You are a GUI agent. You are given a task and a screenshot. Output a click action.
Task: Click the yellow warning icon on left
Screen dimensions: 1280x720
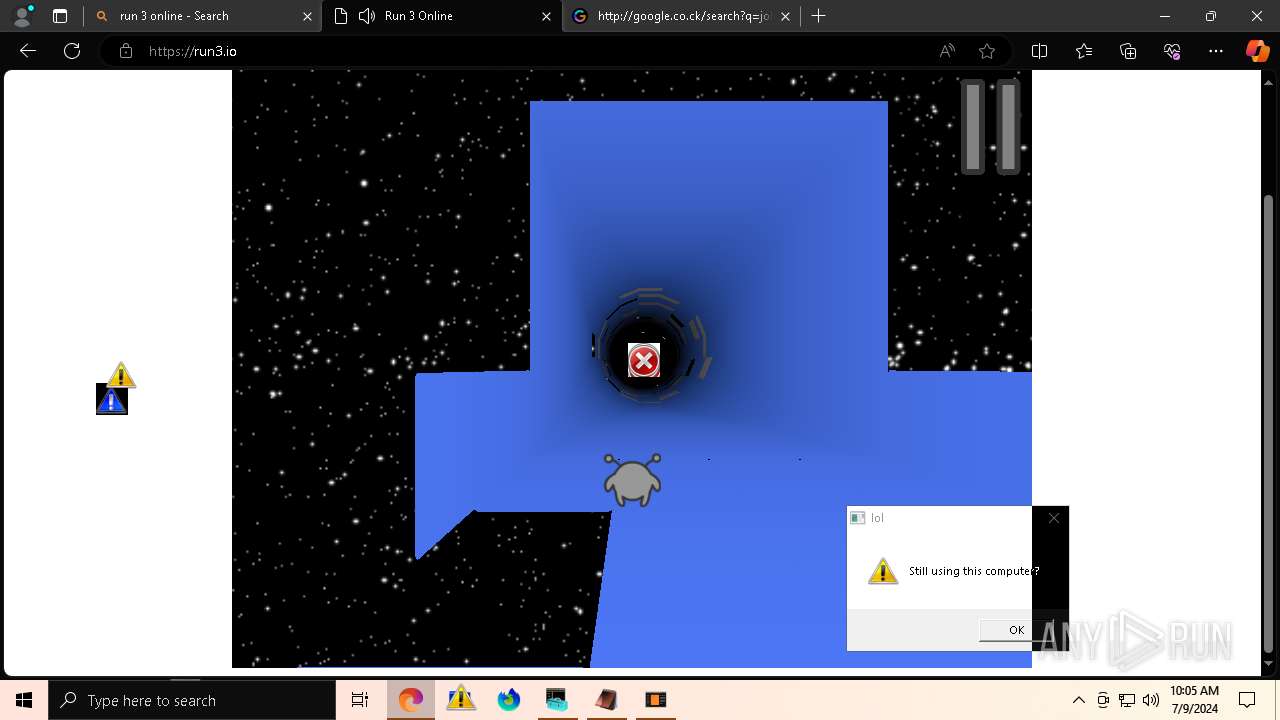(x=121, y=375)
